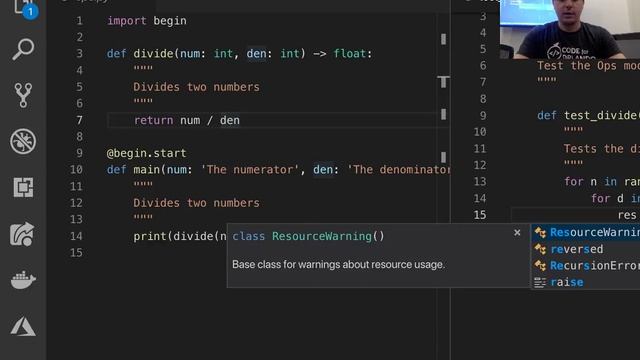
Task: Click 'res' text on line 15 right editor
Action: pyautogui.click(x=627, y=215)
